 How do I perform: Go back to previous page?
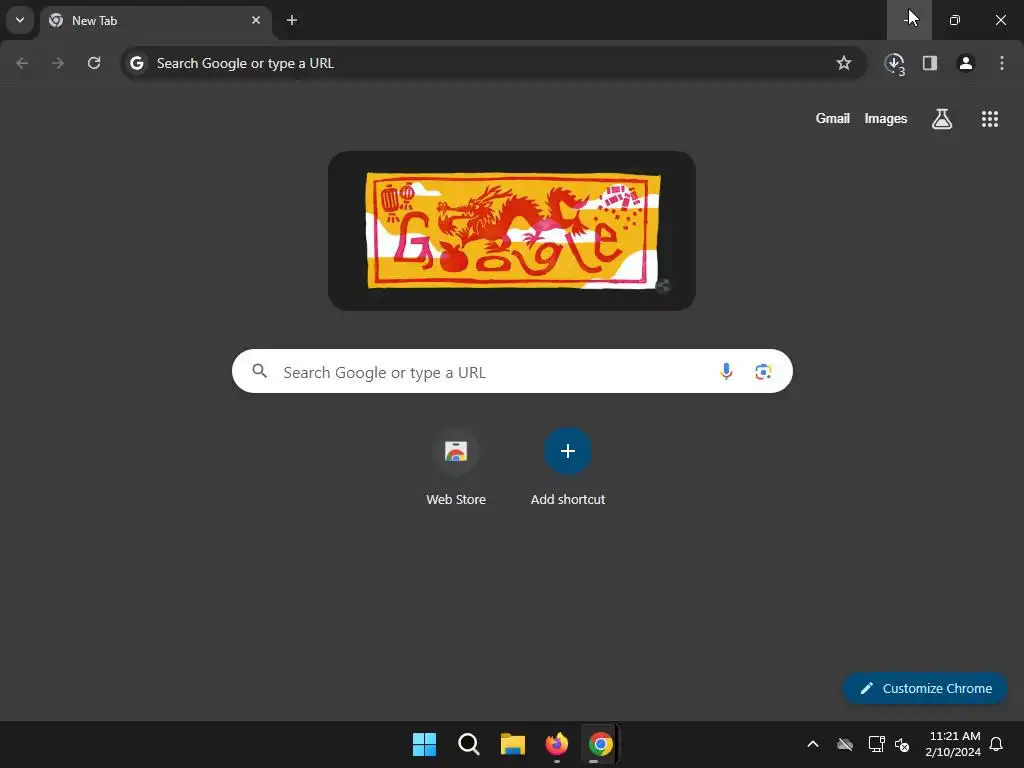tap(22, 63)
